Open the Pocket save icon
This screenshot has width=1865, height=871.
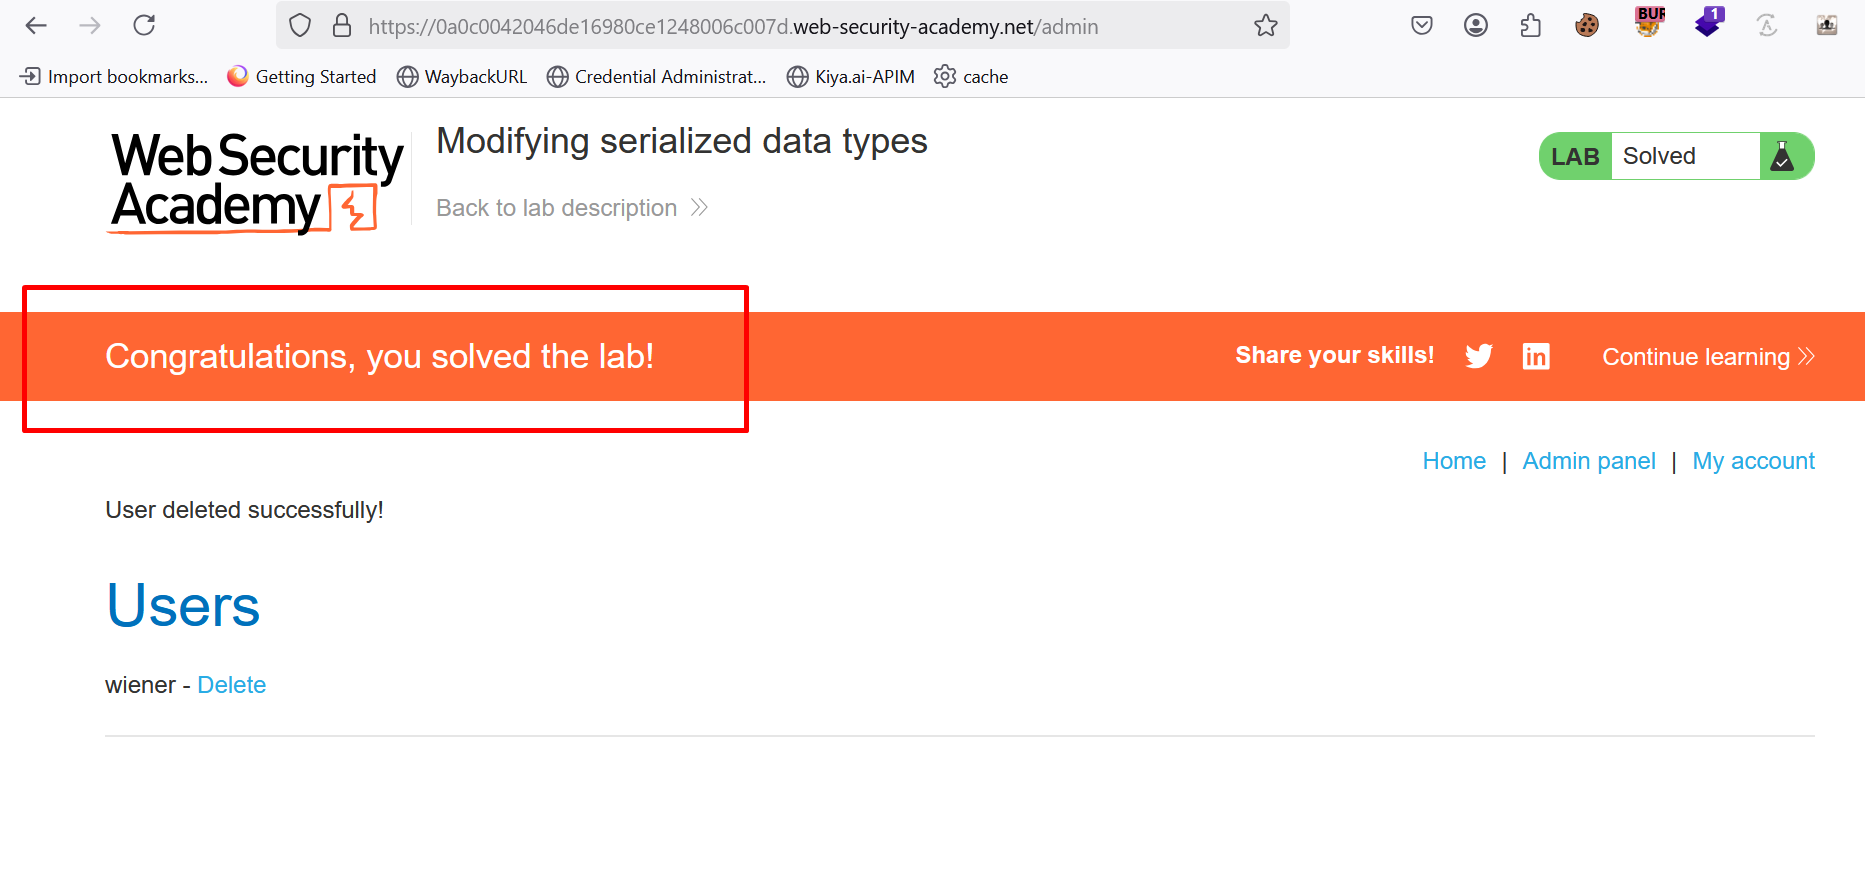coord(1421,26)
